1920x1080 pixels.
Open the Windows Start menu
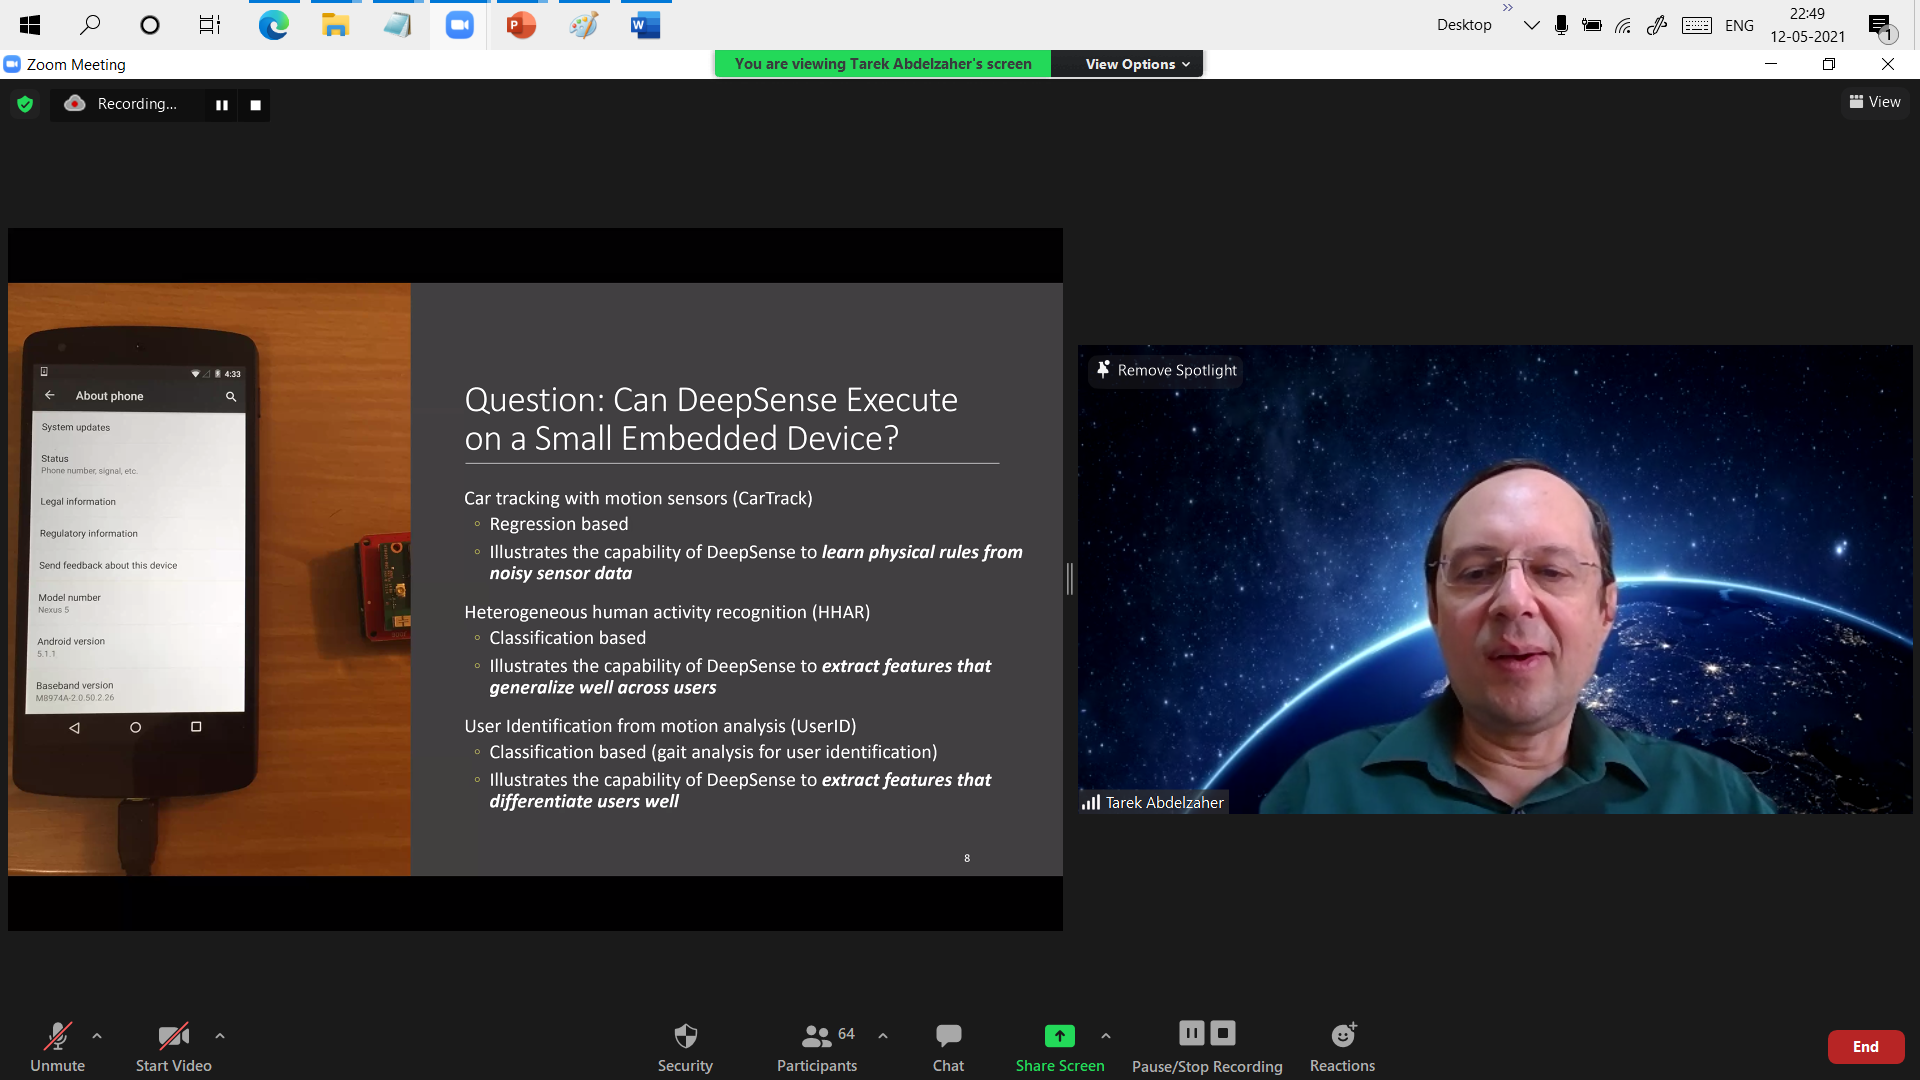click(30, 25)
